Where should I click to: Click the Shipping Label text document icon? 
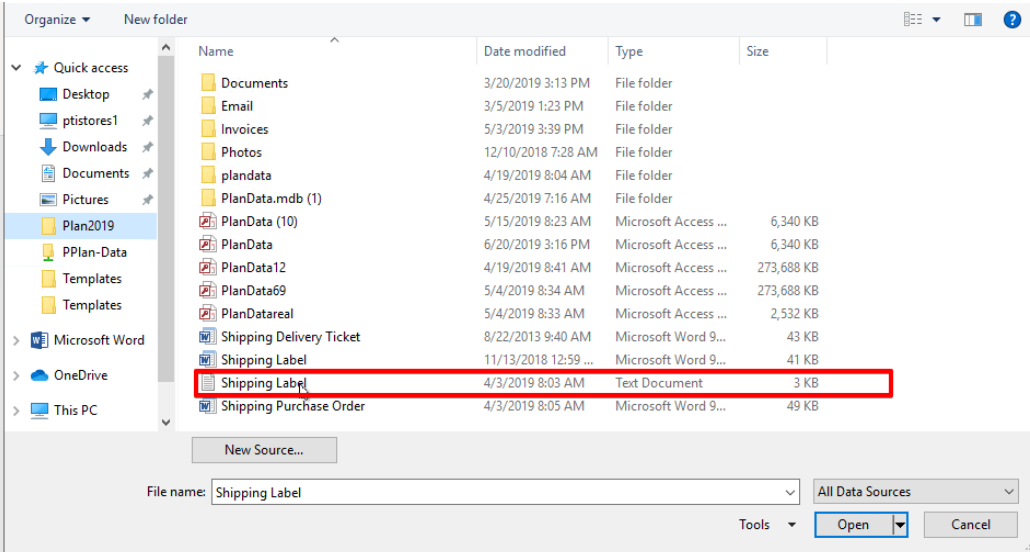point(208,383)
